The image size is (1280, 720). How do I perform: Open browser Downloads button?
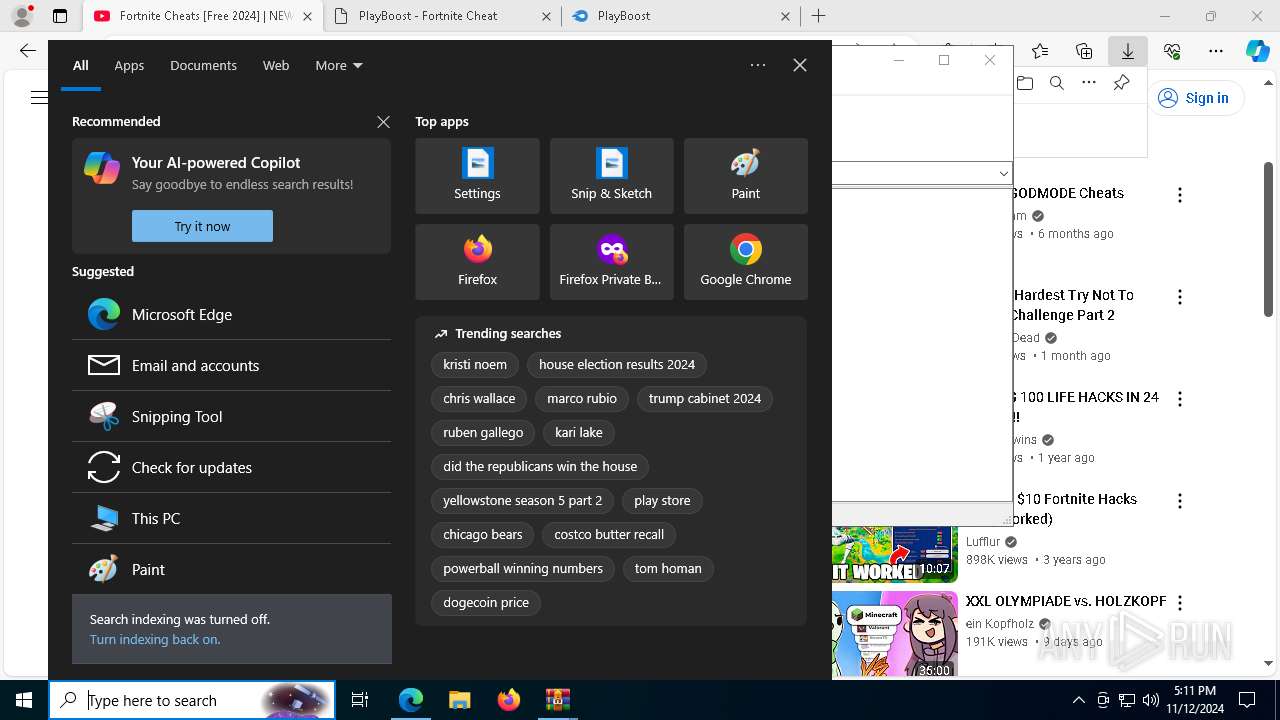coord(1128,51)
